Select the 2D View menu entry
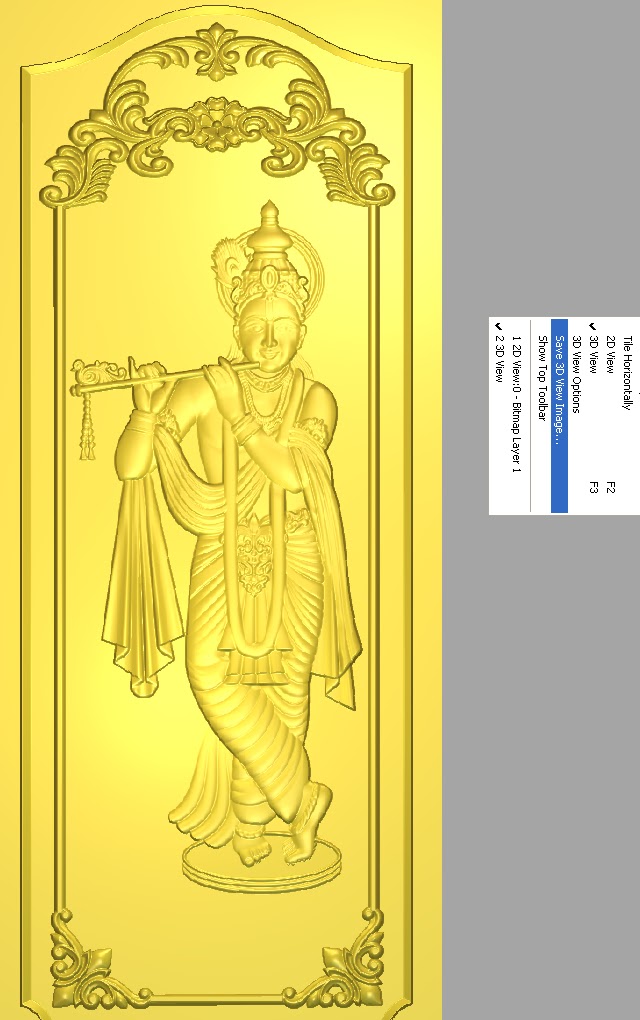The width and height of the screenshot is (640, 1020). click(x=610, y=415)
